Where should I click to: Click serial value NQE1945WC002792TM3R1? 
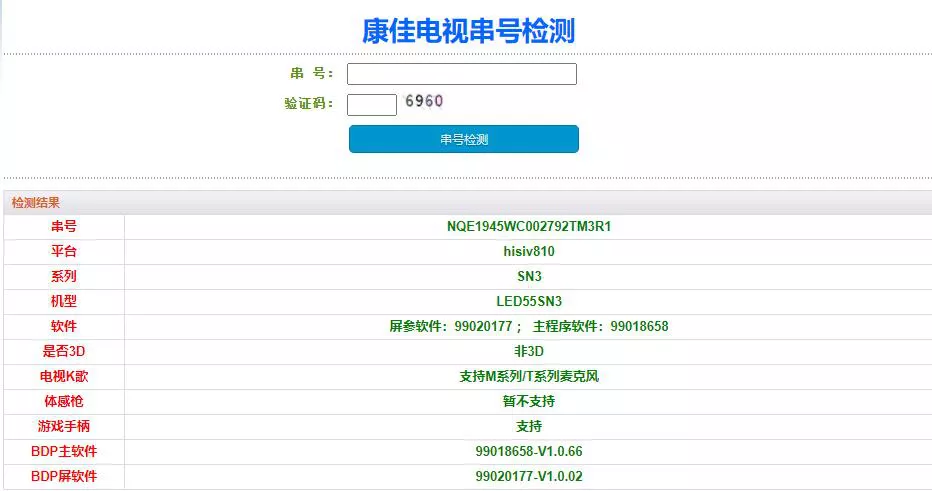pos(528,227)
